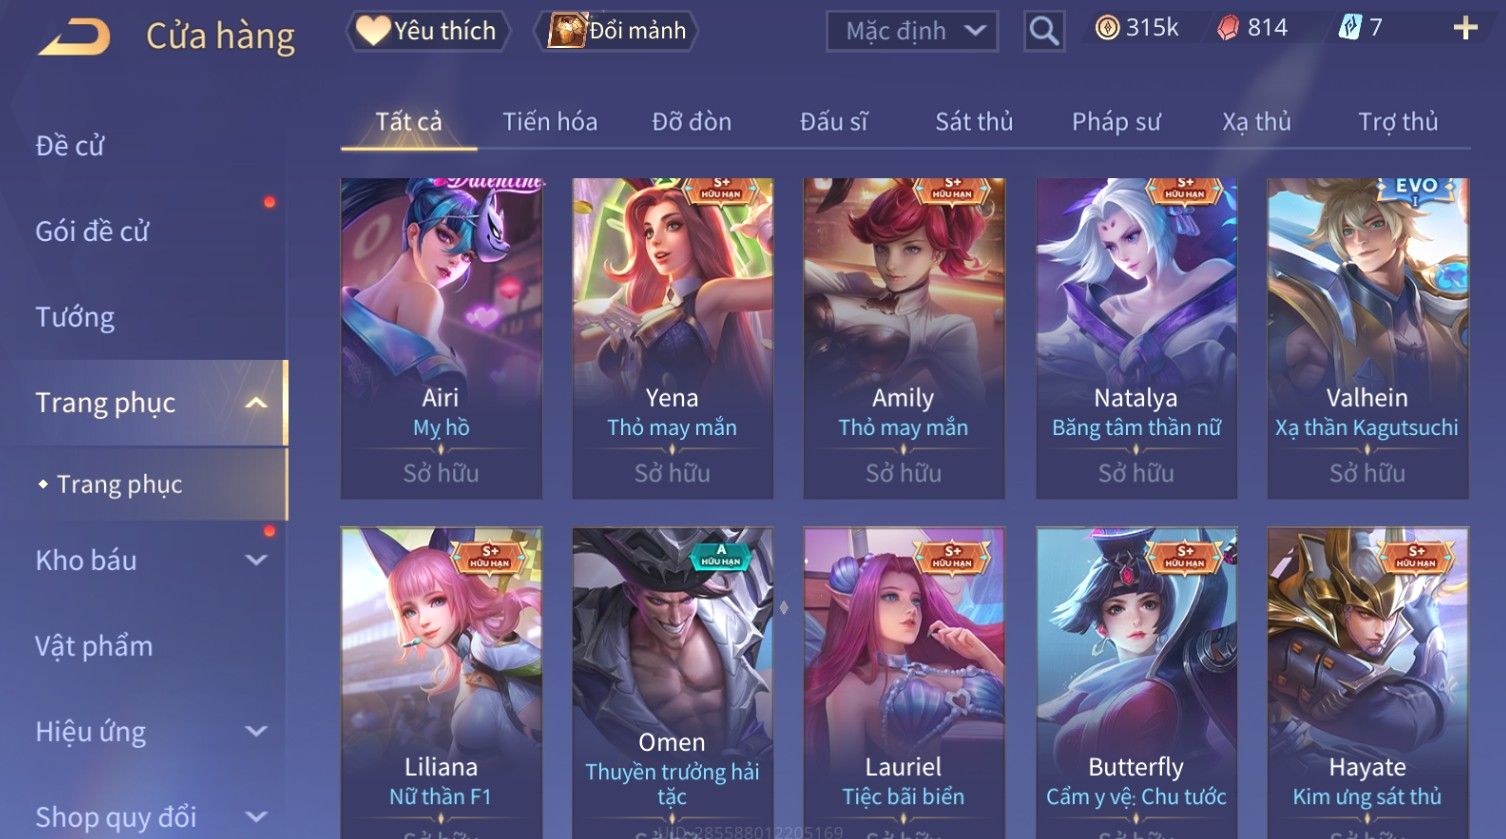
Task: Open the search magnifier icon
Action: pyautogui.click(x=1044, y=31)
